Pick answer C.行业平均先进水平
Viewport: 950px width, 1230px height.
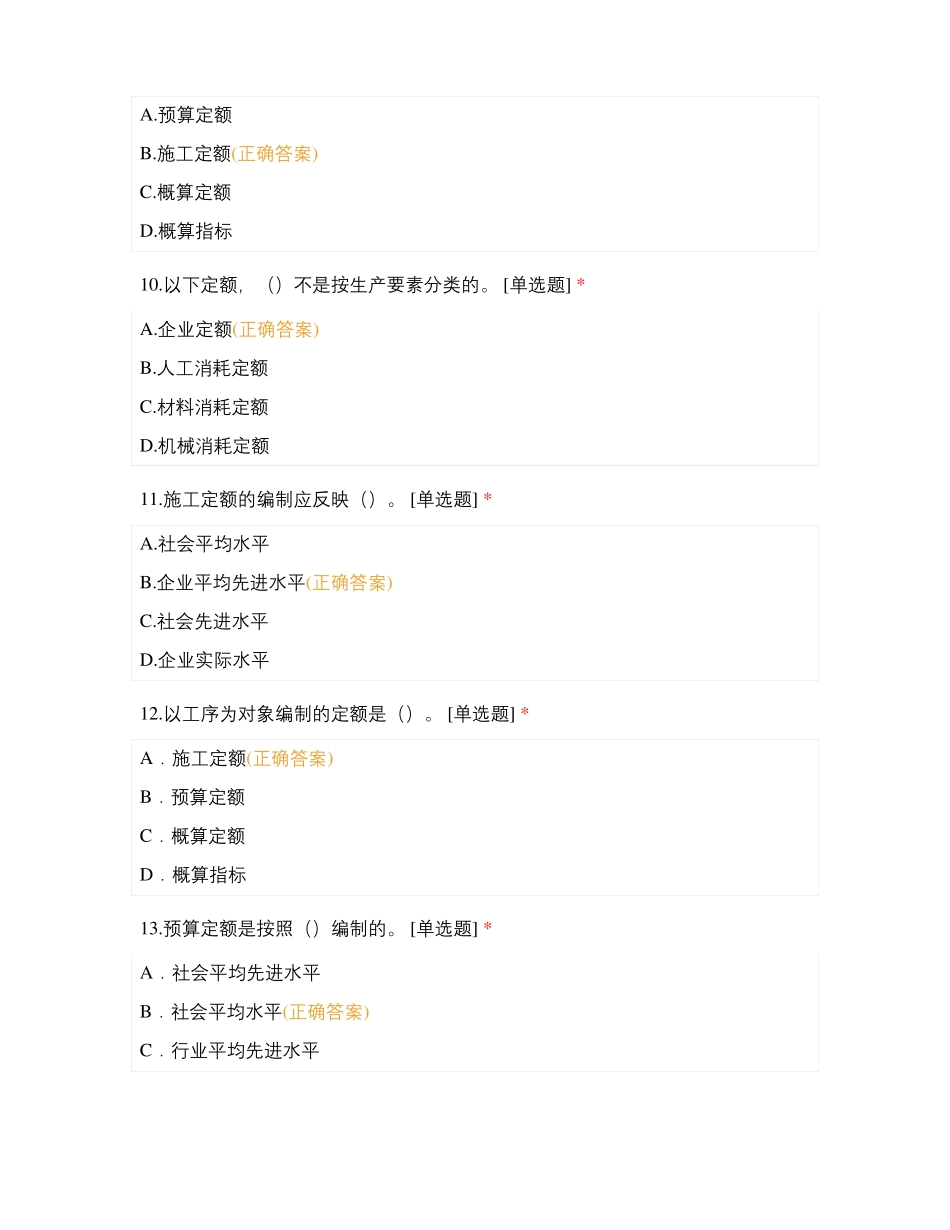pos(230,1051)
